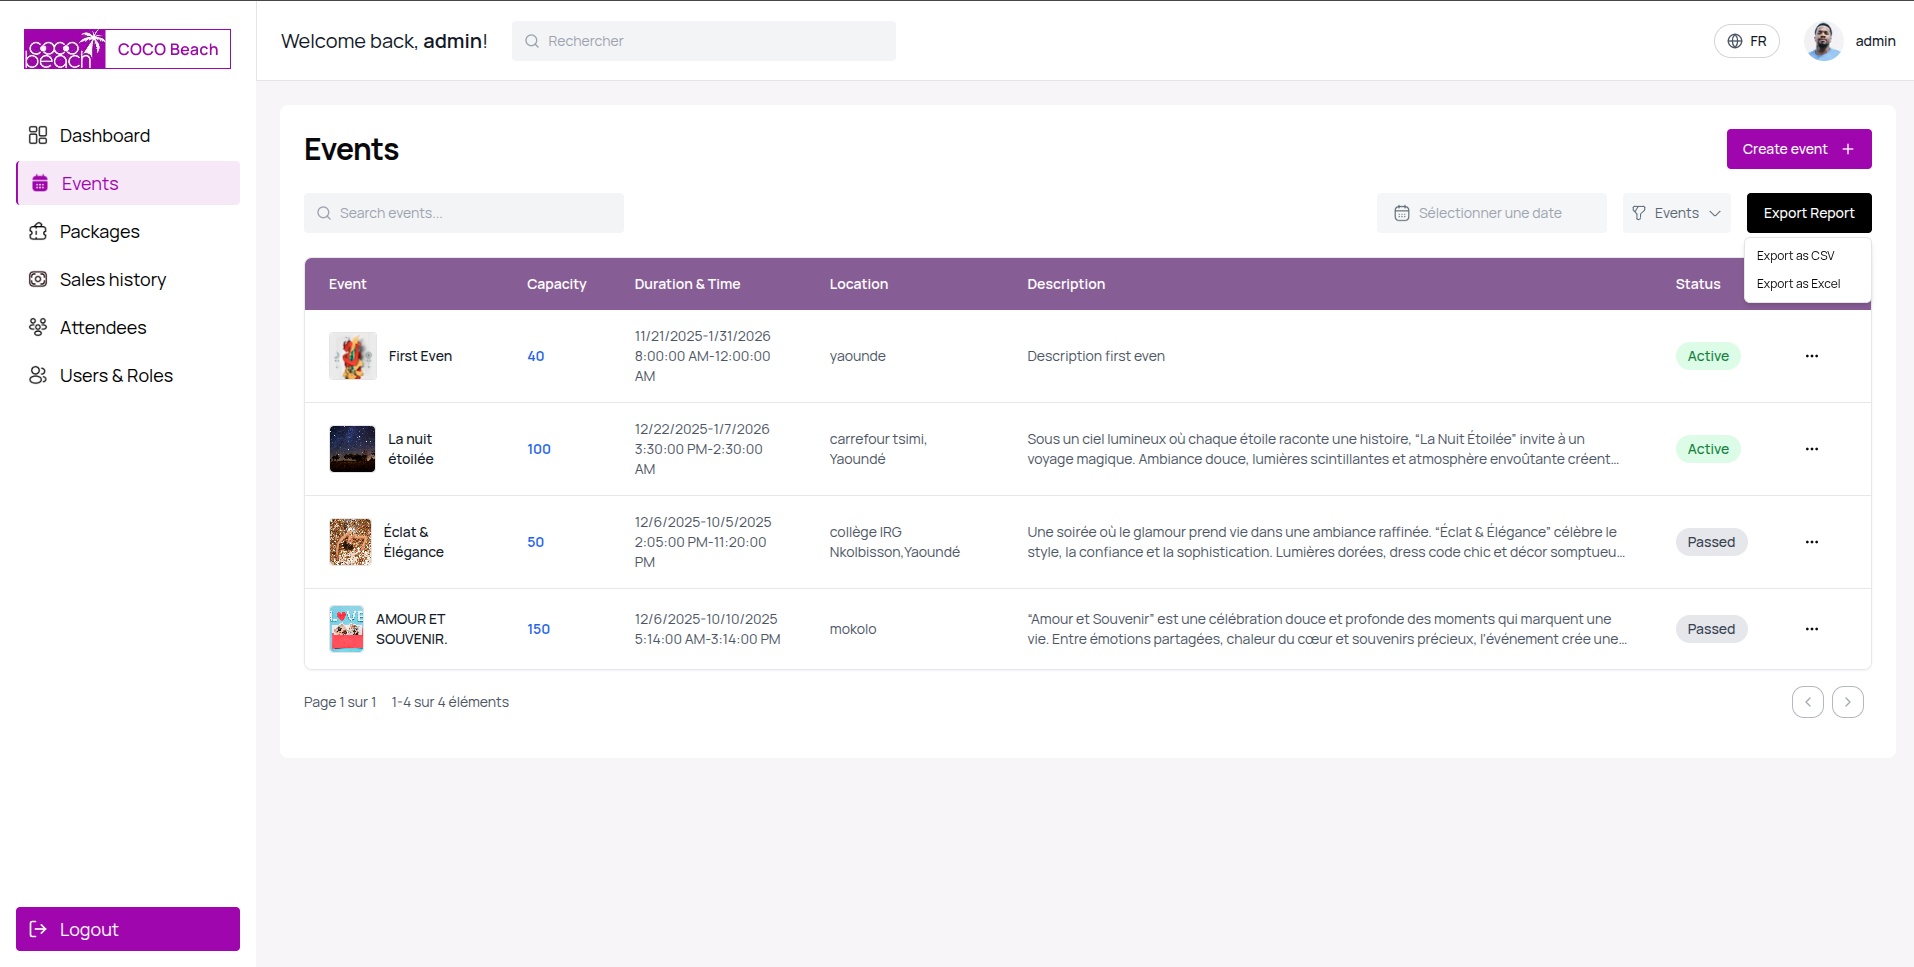Viewport: 1914px width, 967px height.
Task: Open three-dot menu for AMOUR ET SOUVENIR
Action: 1811,629
